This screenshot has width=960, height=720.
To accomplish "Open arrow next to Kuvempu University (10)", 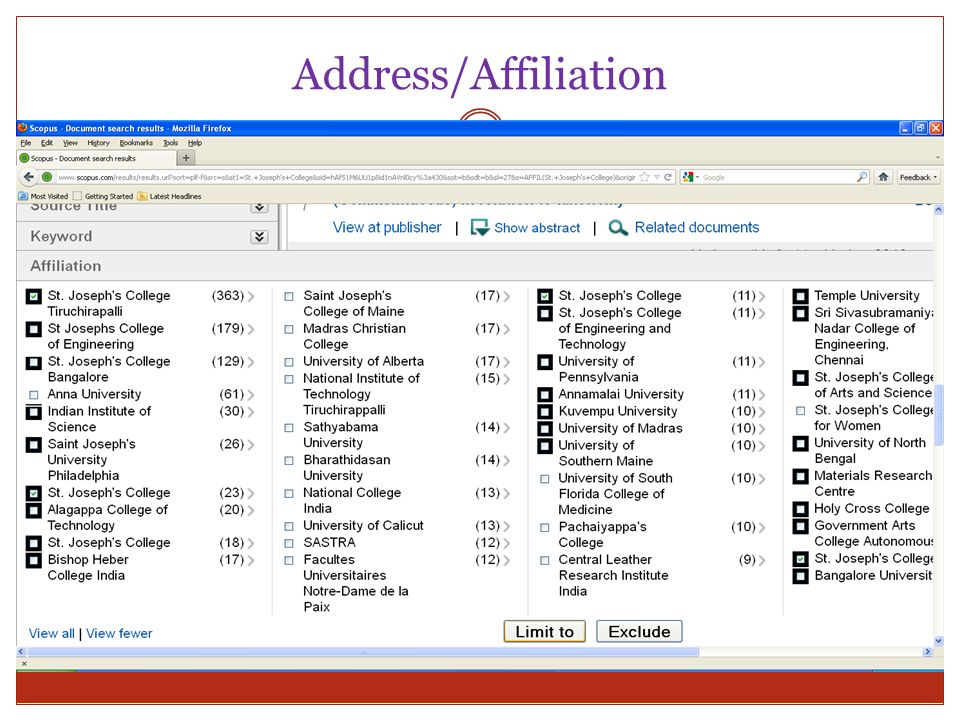I will pos(761,412).
